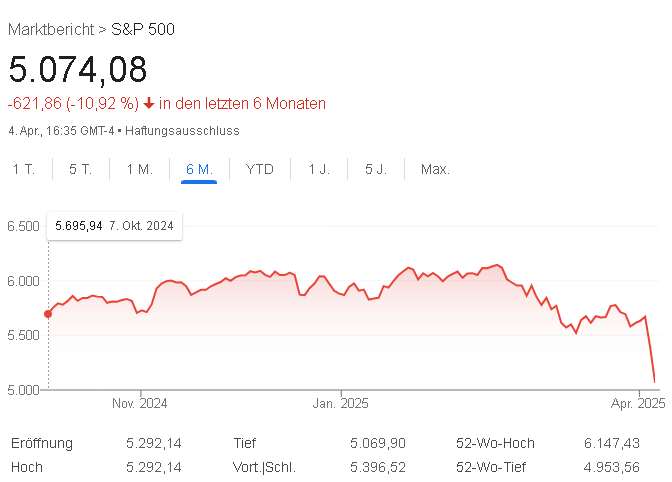672x482 pixels.
Task: Click the chart line's final low point
Action: click(x=655, y=381)
